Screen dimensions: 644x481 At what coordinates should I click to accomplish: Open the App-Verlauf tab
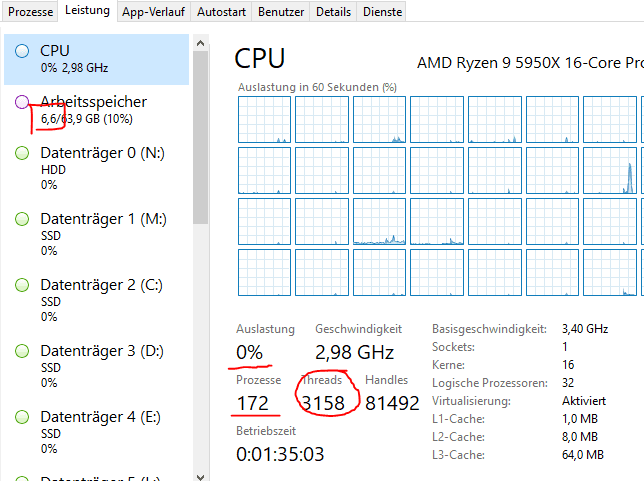(x=153, y=12)
